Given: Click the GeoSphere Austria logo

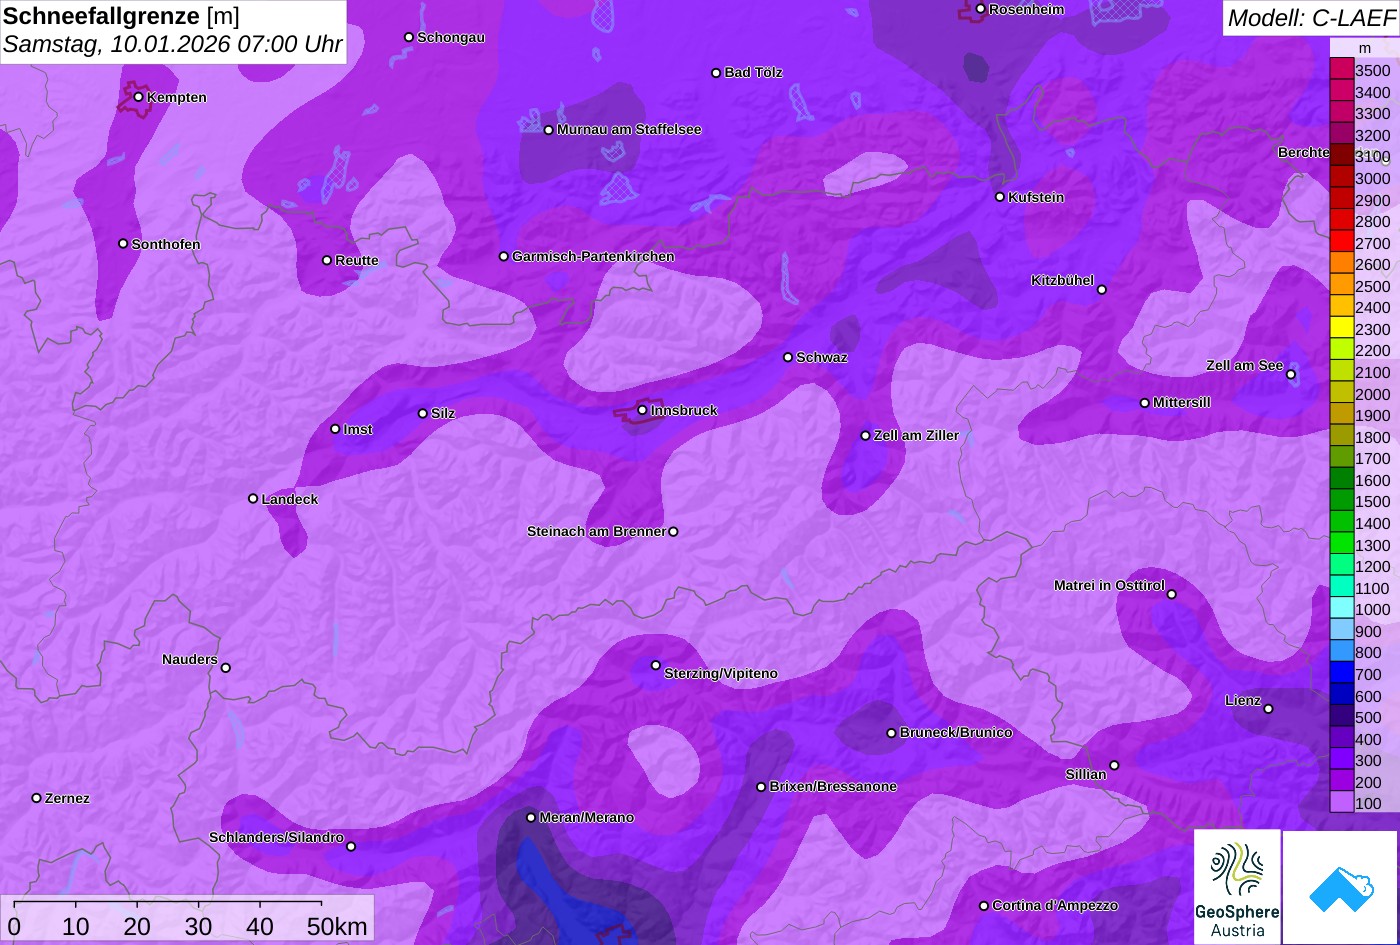Looking at the screenshot, I should [x=1237, y=887].
